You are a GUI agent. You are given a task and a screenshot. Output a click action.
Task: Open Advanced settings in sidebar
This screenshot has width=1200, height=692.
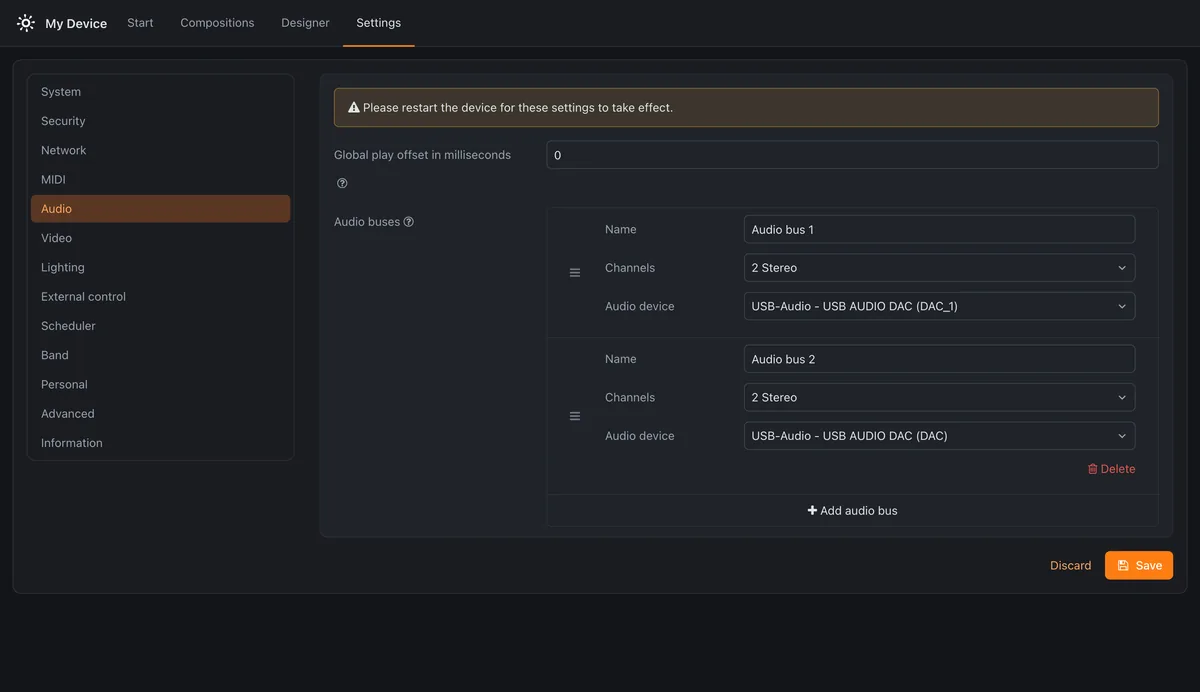(x=161, y=414)
